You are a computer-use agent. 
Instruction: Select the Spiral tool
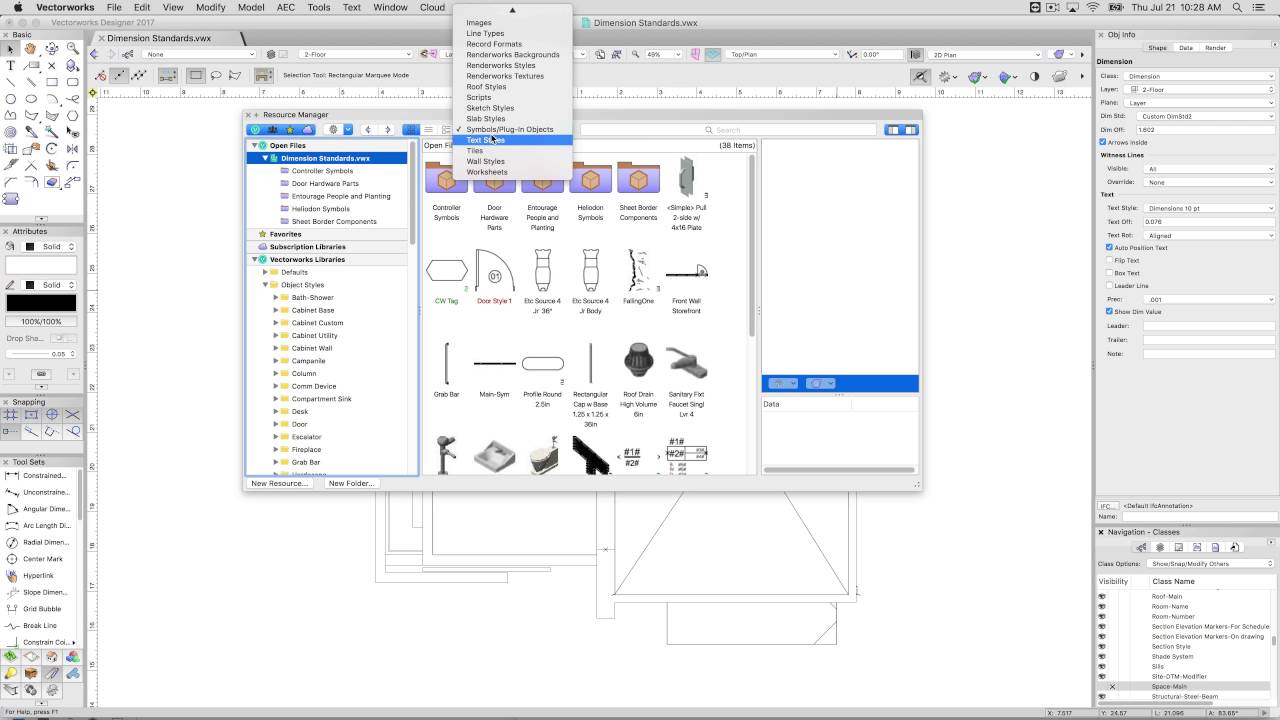(10, 131)
